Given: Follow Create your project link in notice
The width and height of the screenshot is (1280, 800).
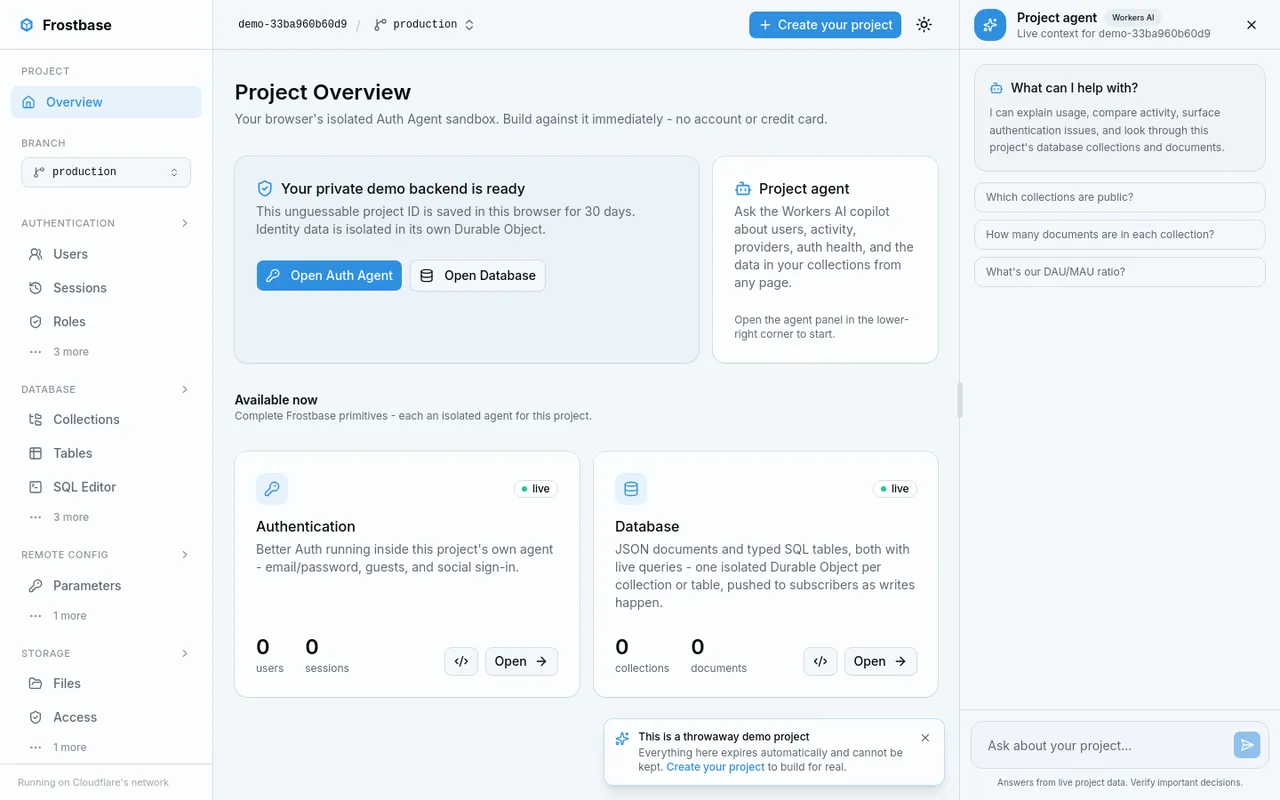Looking at the screenshot, I should pos(715,767).
